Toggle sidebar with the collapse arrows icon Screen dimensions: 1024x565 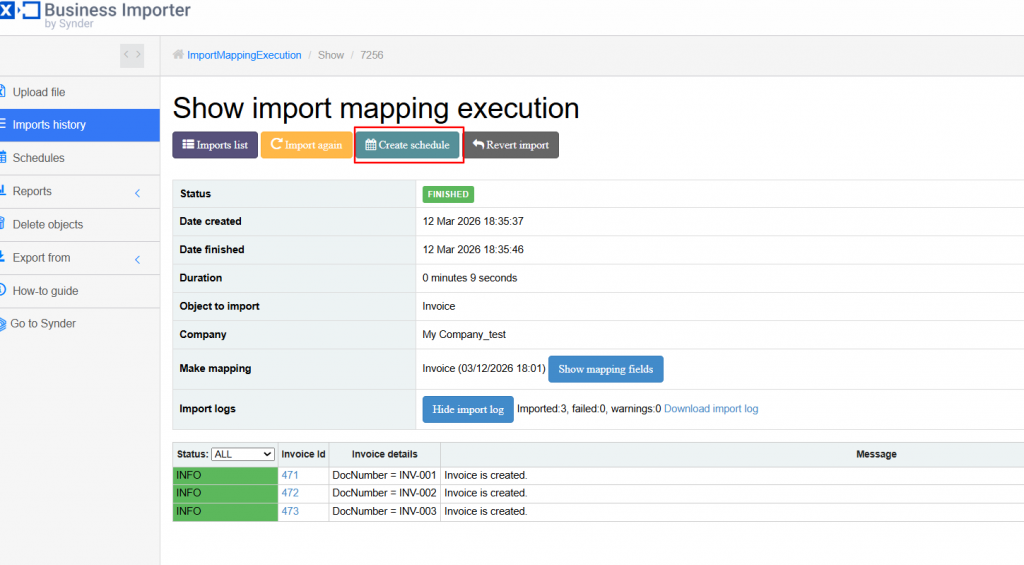point(132,55)
